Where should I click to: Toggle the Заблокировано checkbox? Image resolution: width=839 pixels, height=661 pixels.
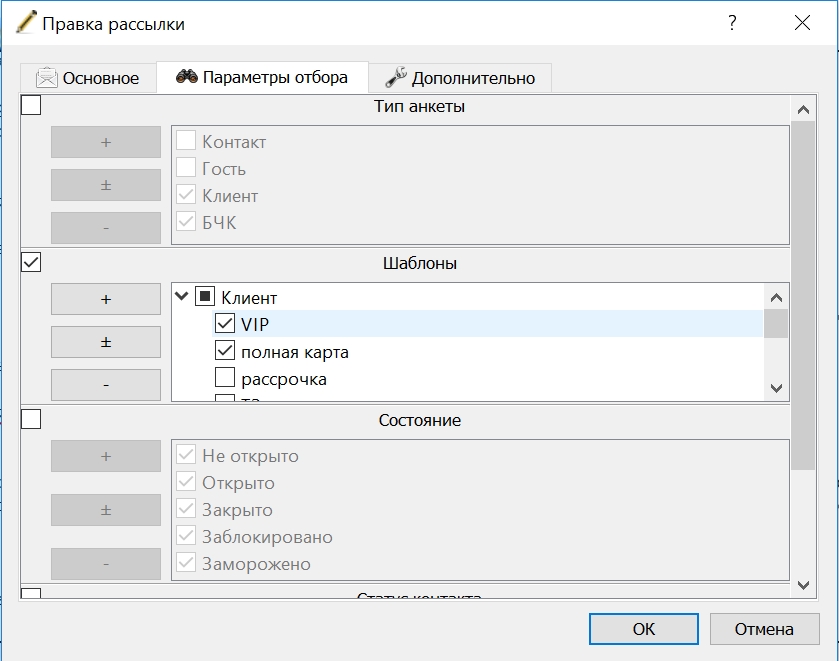(186, 535)
